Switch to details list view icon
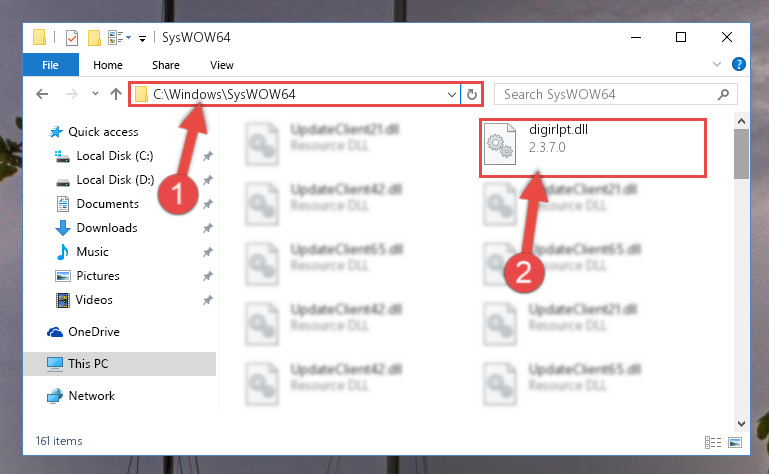The image size is (769, 474). point(713,442)
